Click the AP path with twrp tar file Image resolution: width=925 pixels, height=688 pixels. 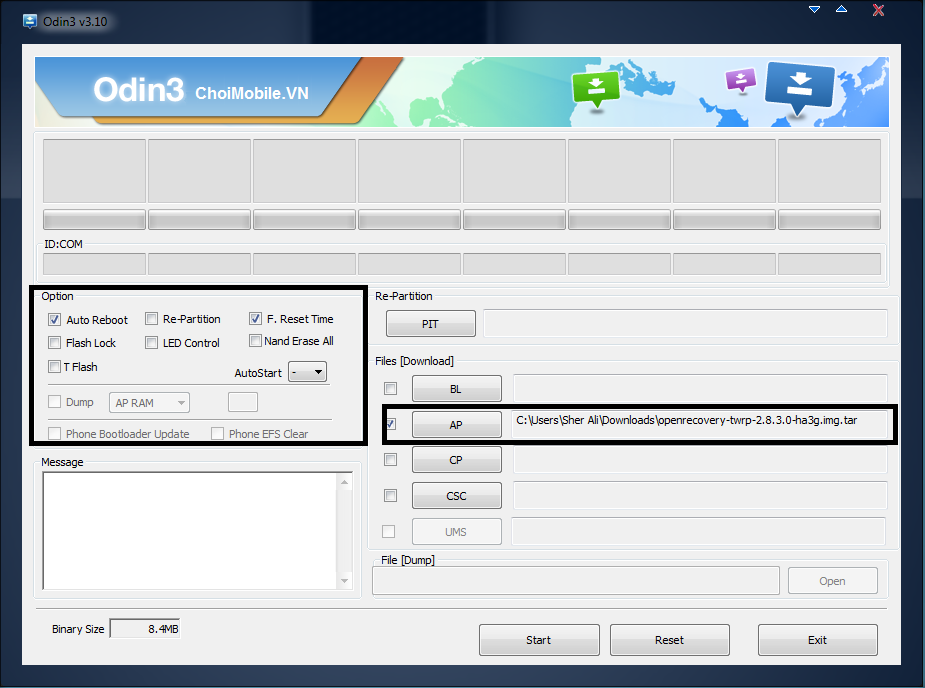coord(700,424)
